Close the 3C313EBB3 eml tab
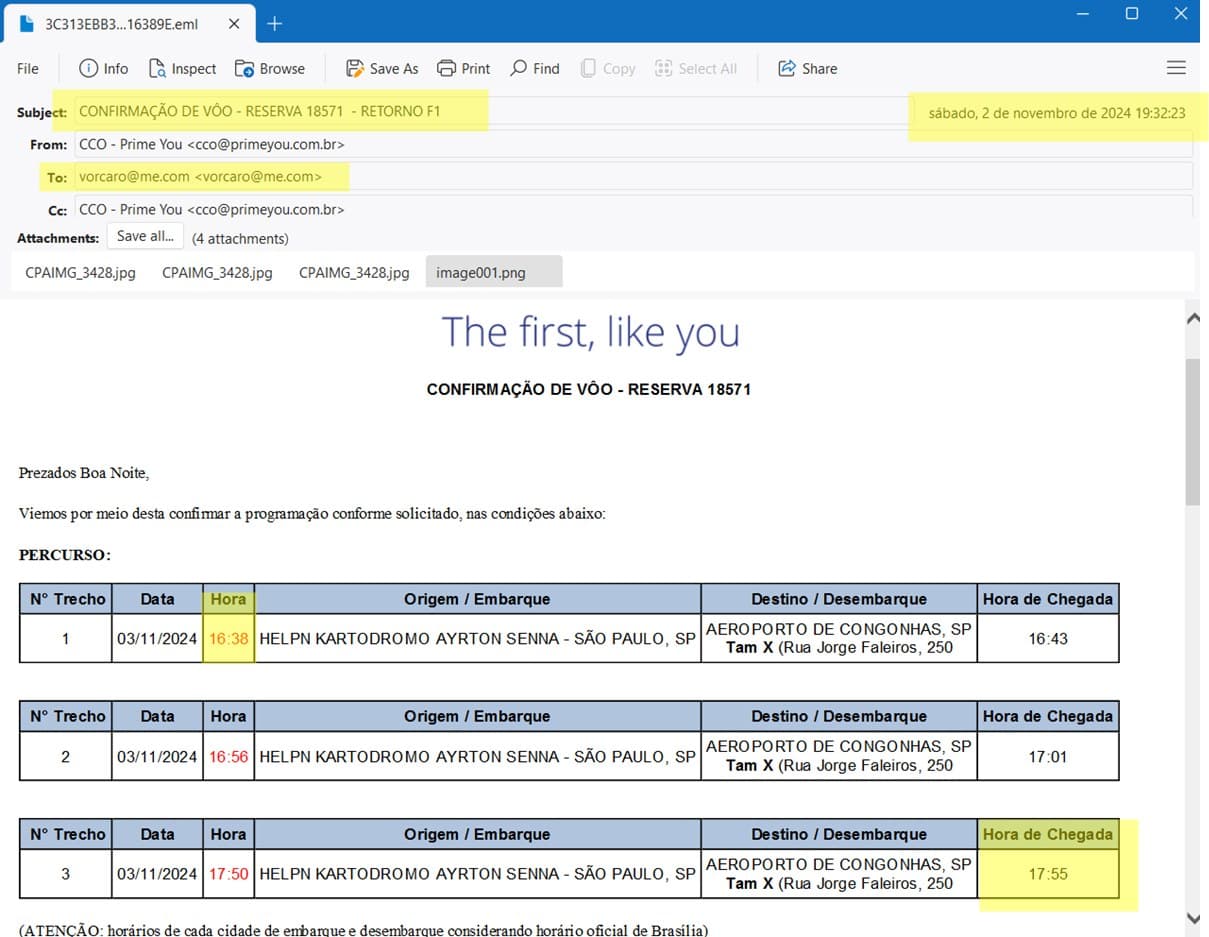The image size is (1209, 937). coord(236,23)
